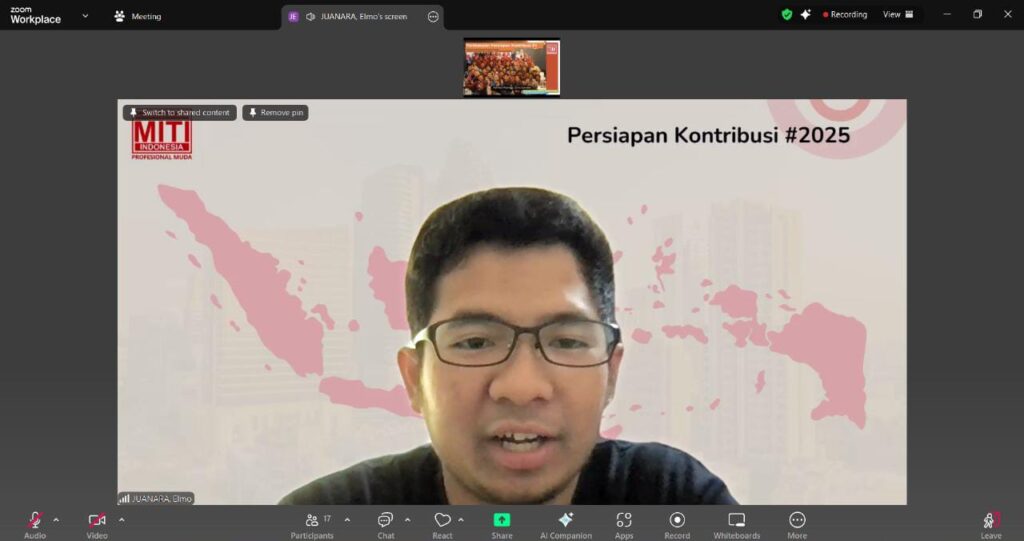Open the Apps icon
The height and width of the screenshot is (541, 1024).
click(624, 520)
